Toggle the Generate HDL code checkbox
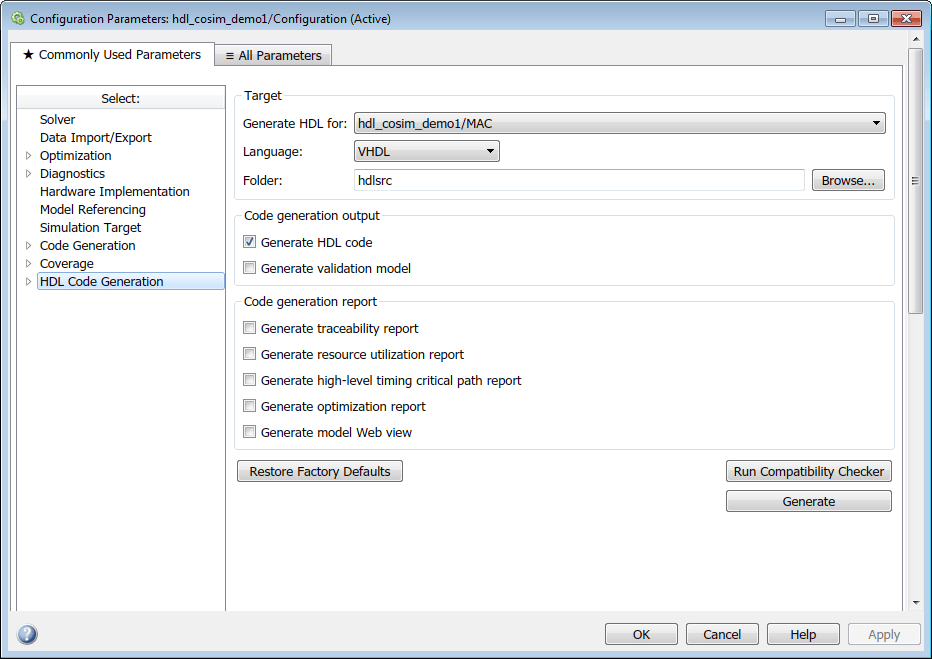 pos(250,242)
